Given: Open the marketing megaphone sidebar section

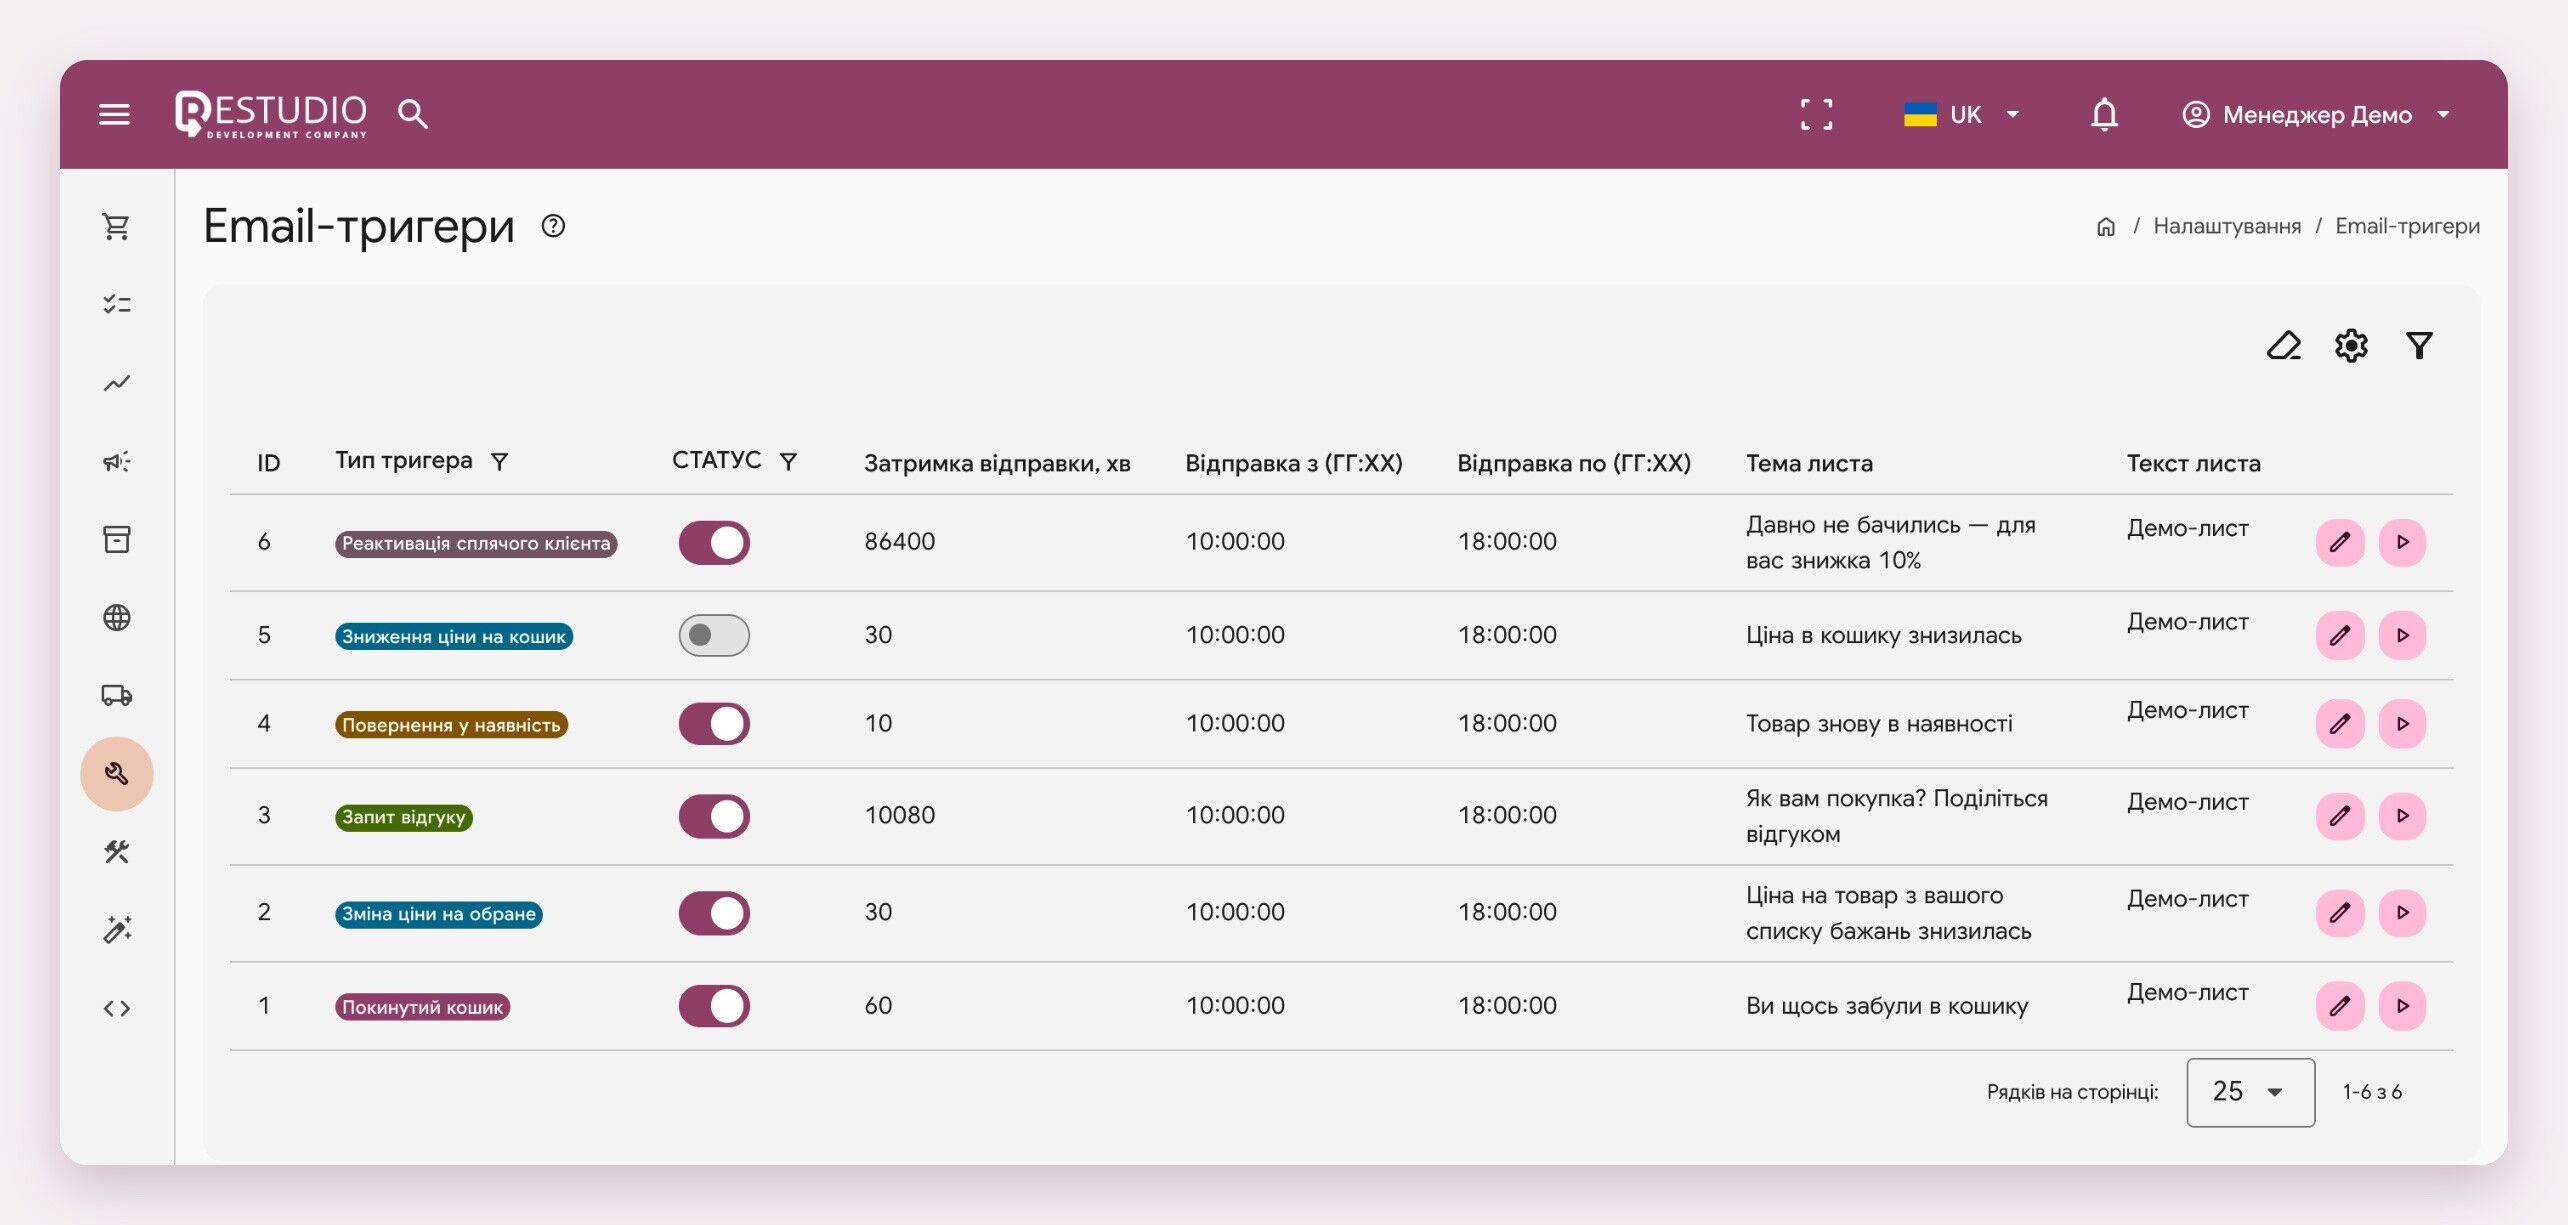Looking at the screenshot, I should point(117,461).
